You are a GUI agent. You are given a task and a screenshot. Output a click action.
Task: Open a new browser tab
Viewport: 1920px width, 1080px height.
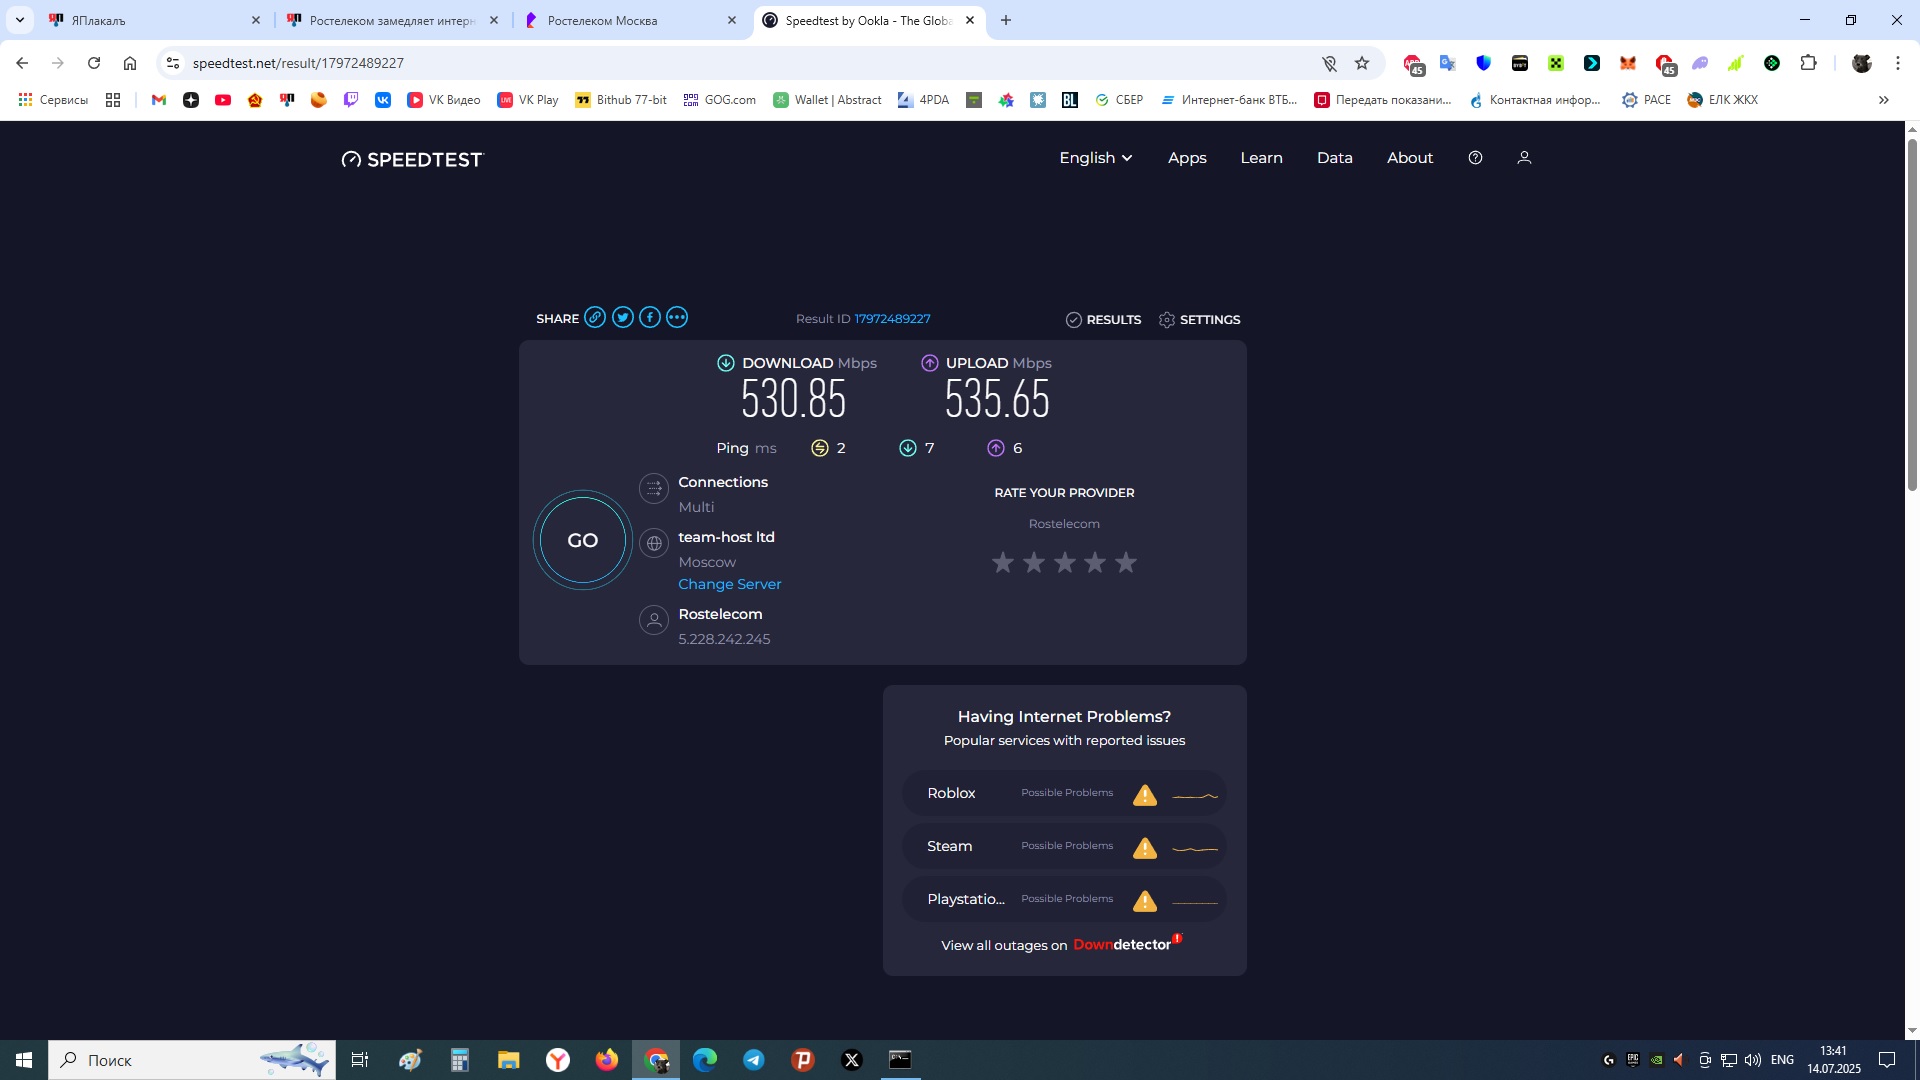(1006, 20)
